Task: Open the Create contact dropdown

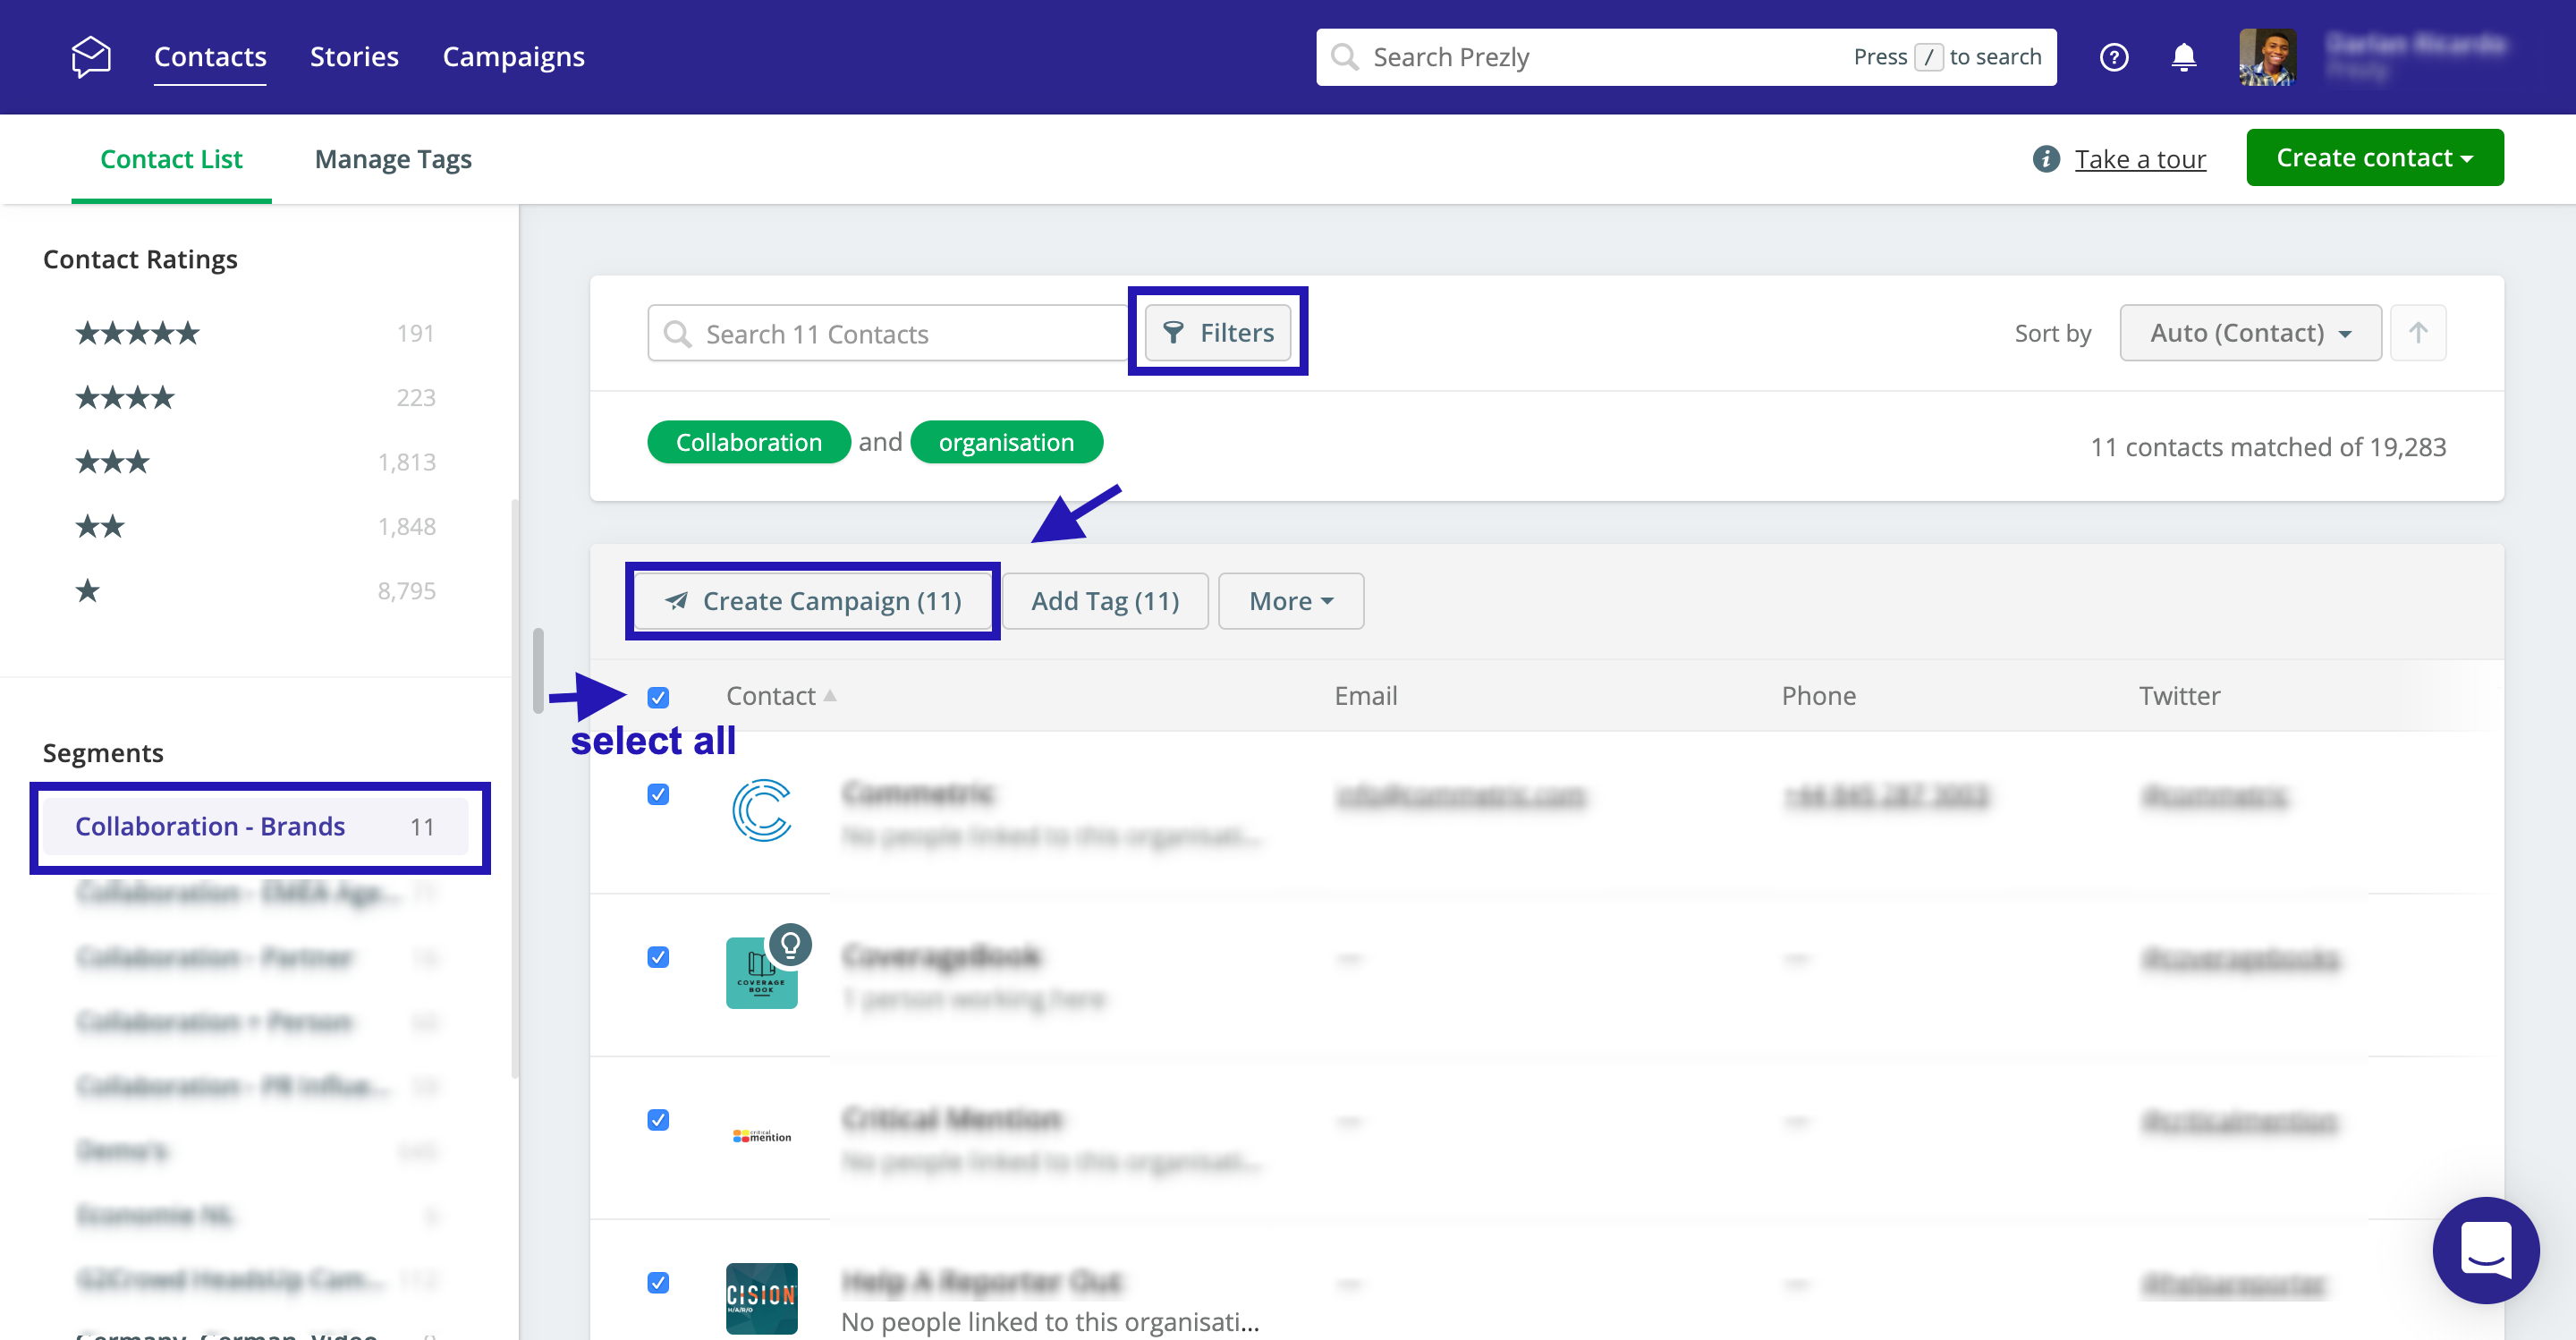Action: coord(2374,157)
